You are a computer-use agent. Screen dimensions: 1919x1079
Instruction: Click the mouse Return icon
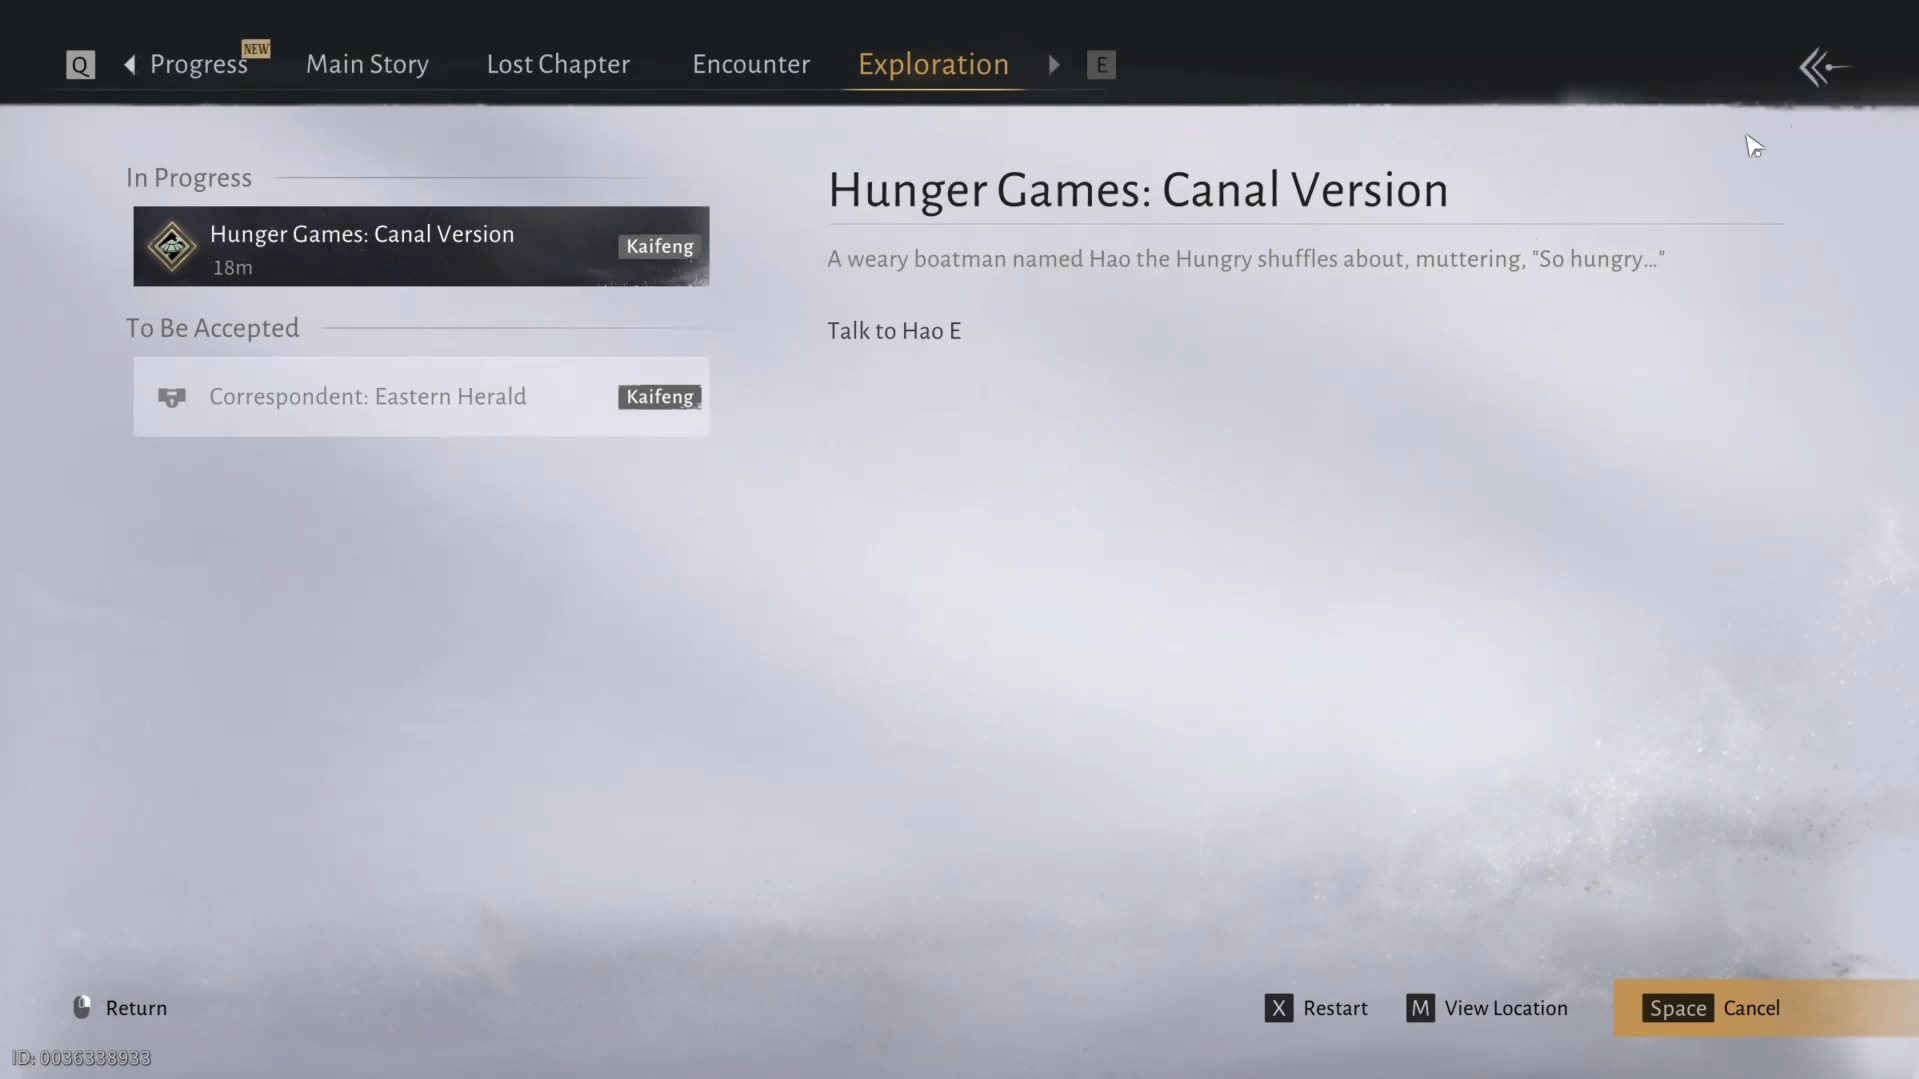coord(82,1007)
